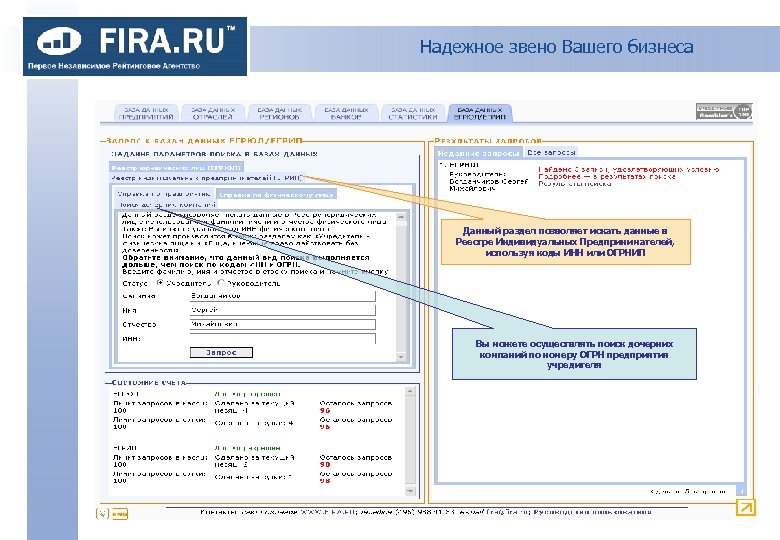Click the first green tariff link in Состояние счета
Screen dimensions: 780x540
tap(247, 394)
